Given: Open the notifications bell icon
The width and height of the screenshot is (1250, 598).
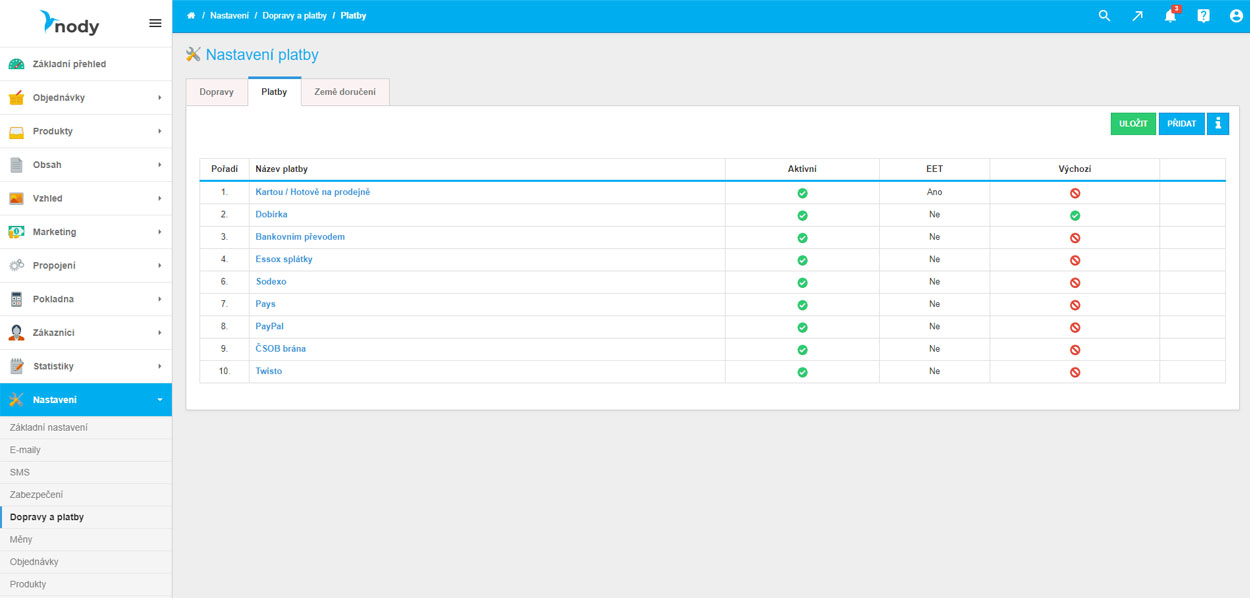Looking at the screenshot, I should point(1170,16).
